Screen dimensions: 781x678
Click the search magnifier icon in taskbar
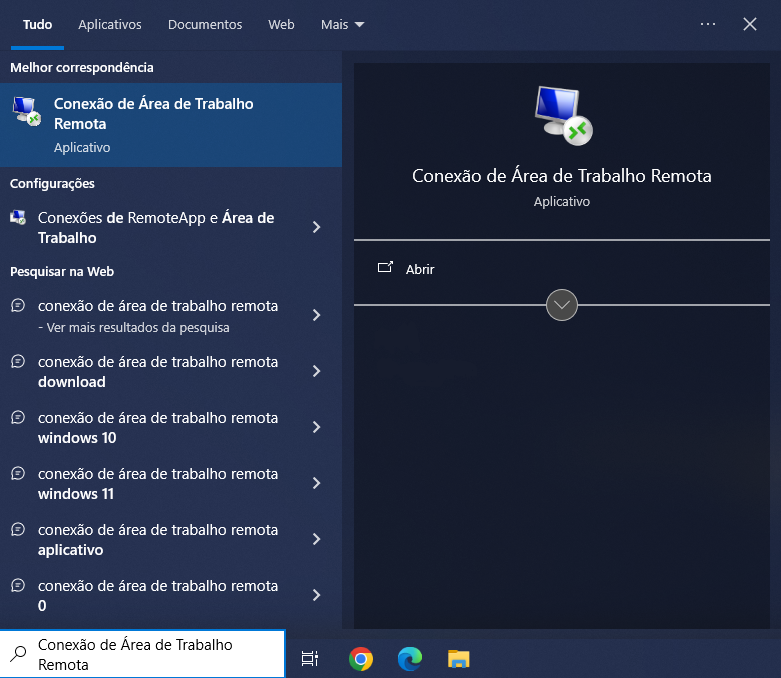[x=18, y=654]
